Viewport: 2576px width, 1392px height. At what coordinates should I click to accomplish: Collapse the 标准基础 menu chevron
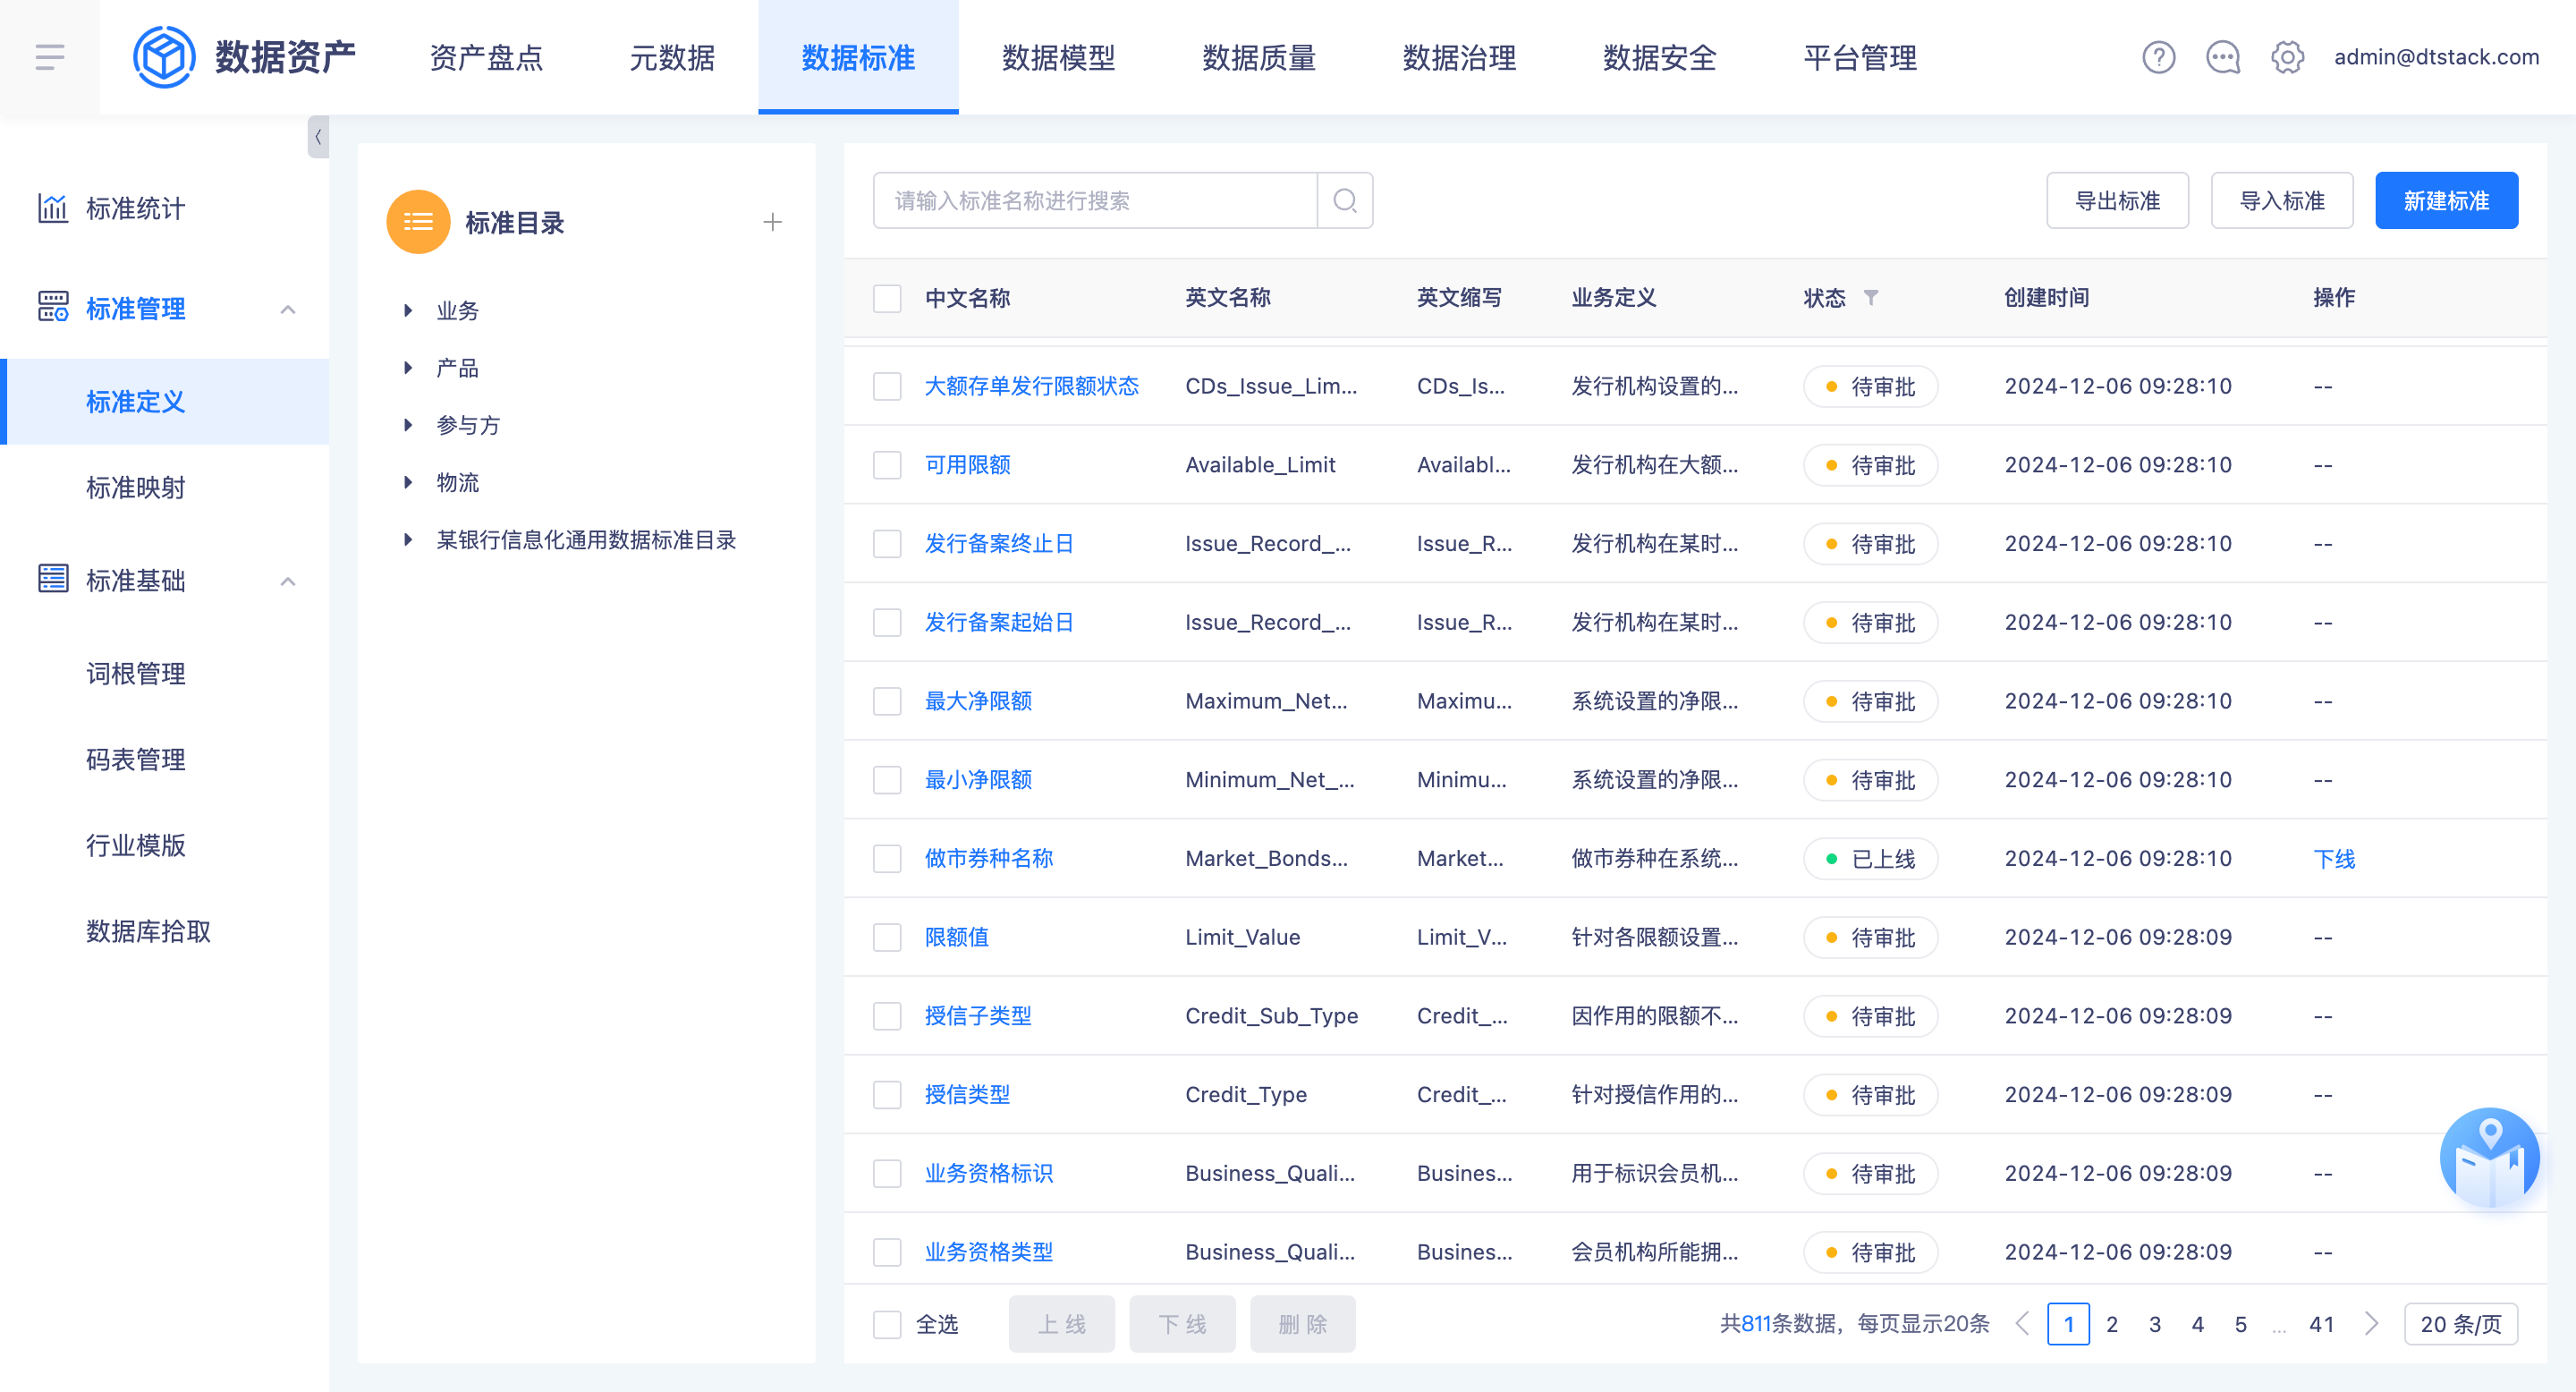pyautogui.click(x=288, y=581)
